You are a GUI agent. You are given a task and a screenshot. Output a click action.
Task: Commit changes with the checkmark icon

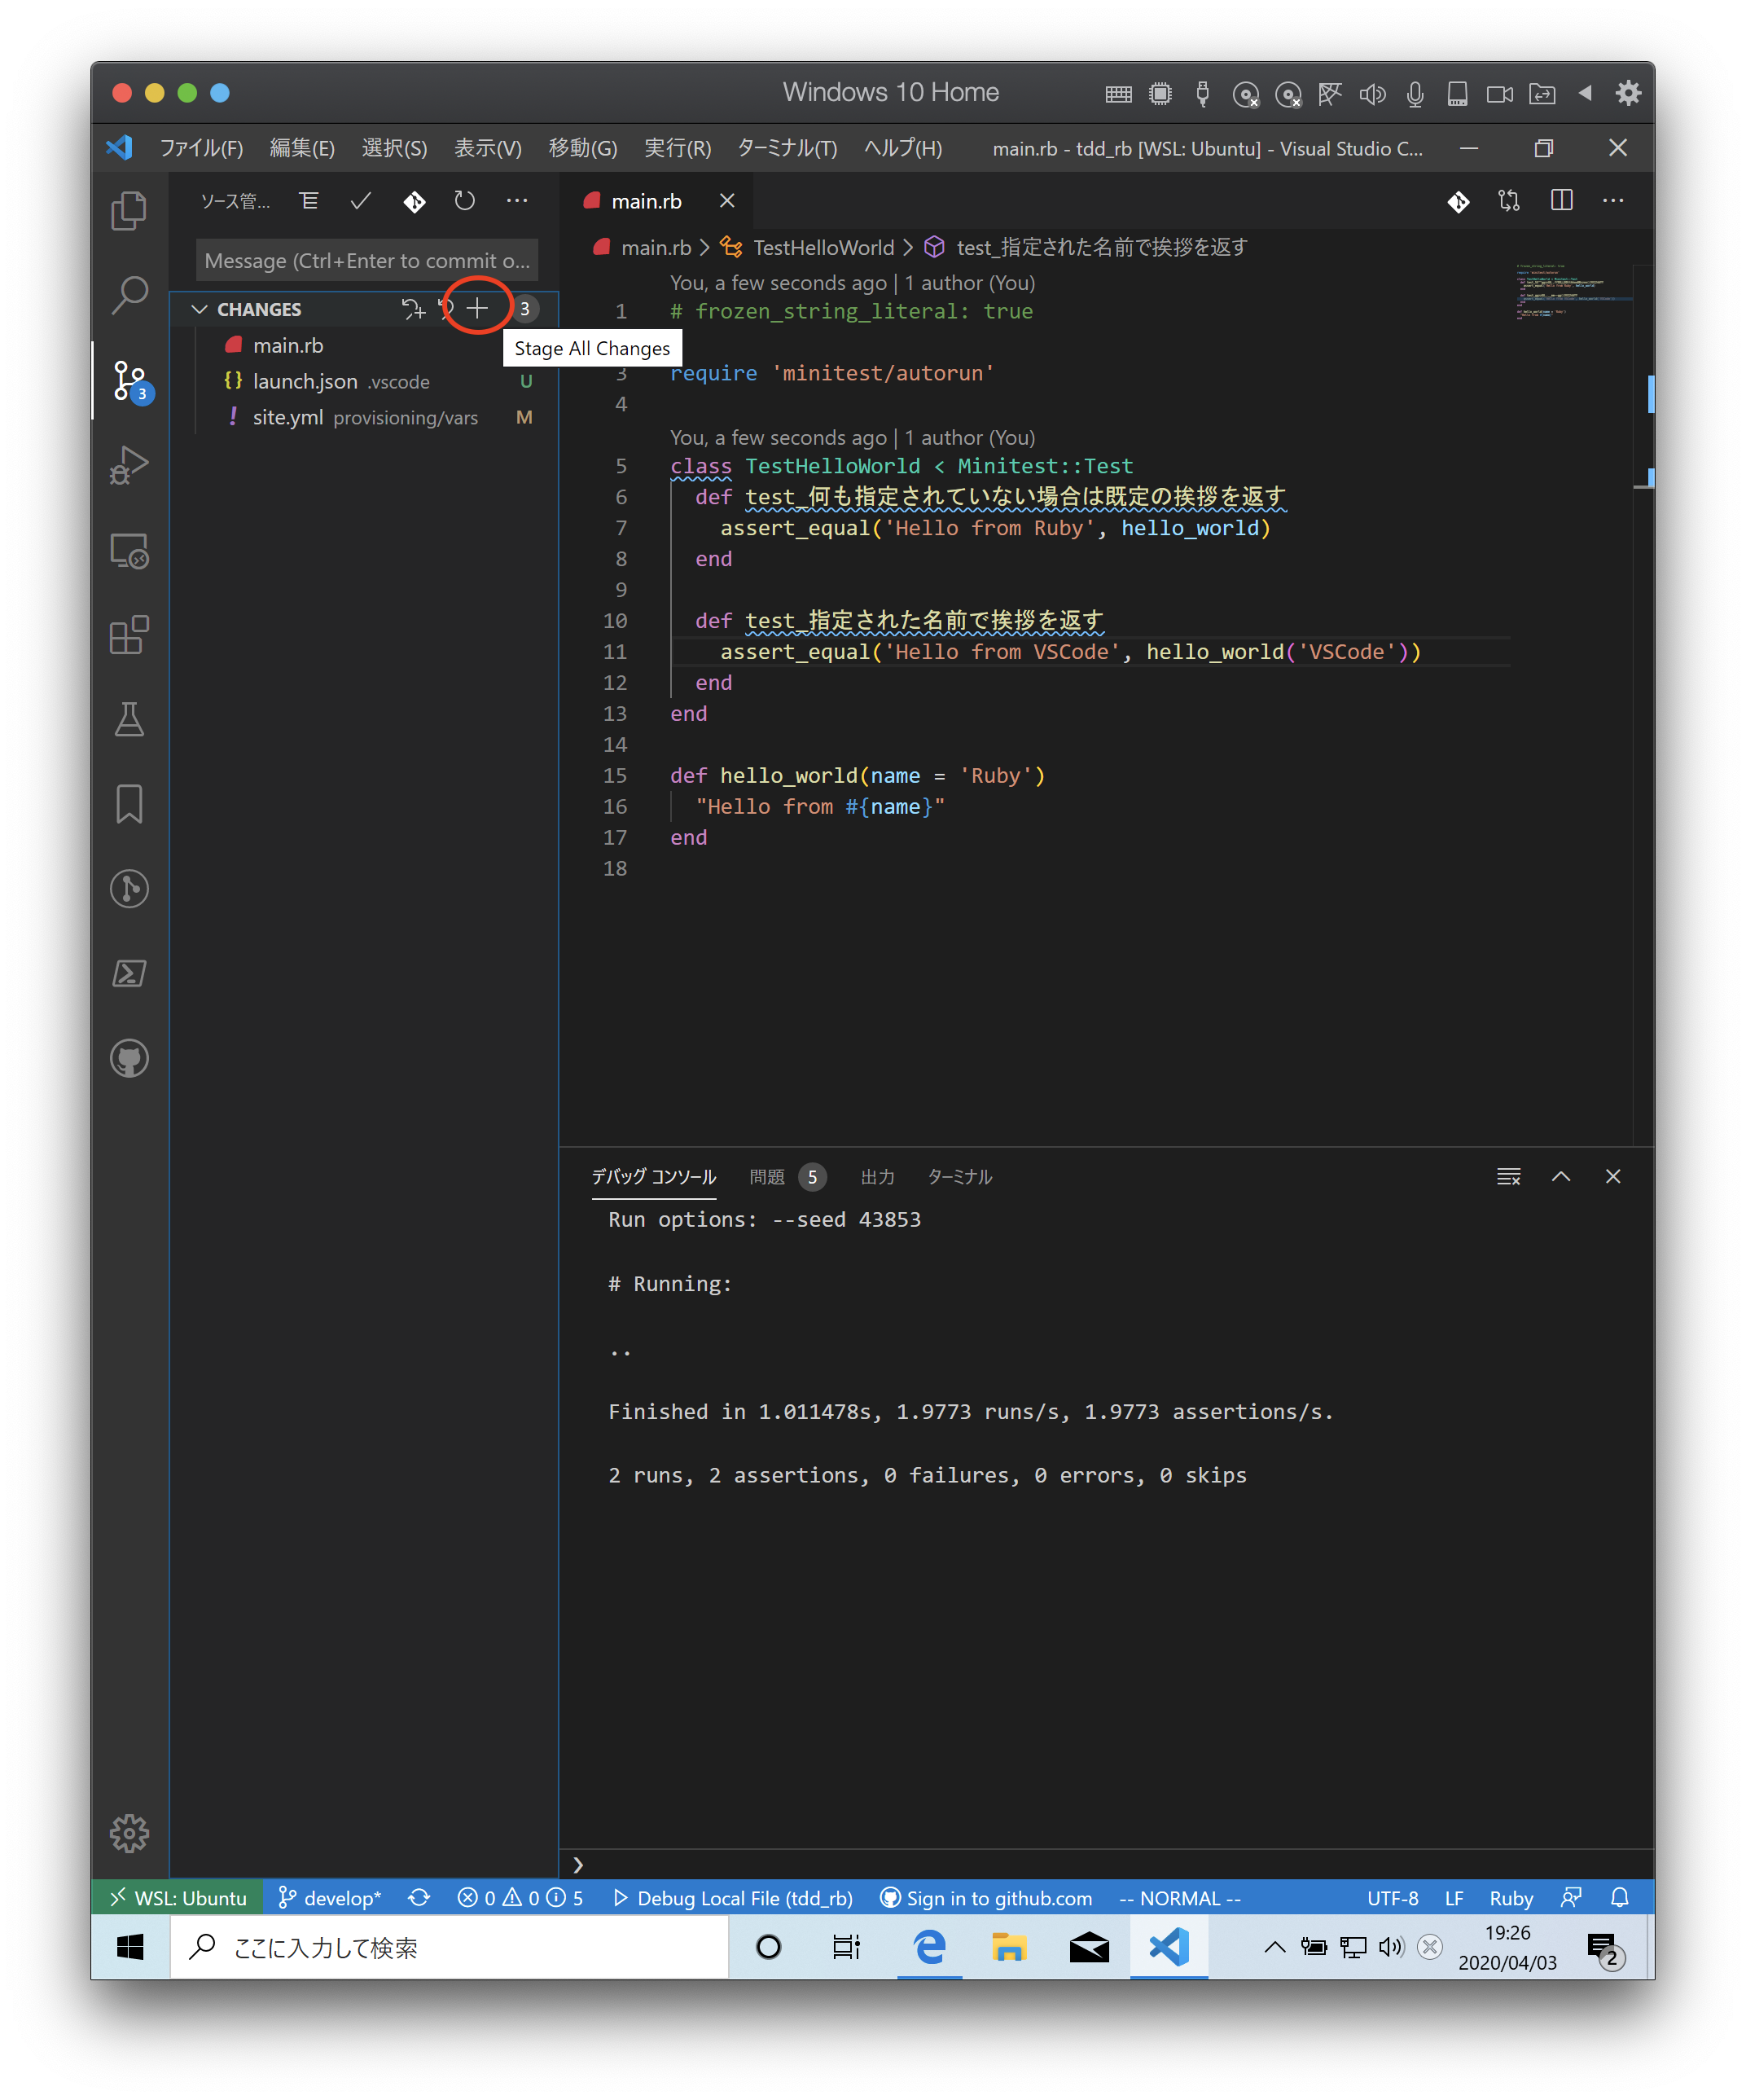point(360,200)
